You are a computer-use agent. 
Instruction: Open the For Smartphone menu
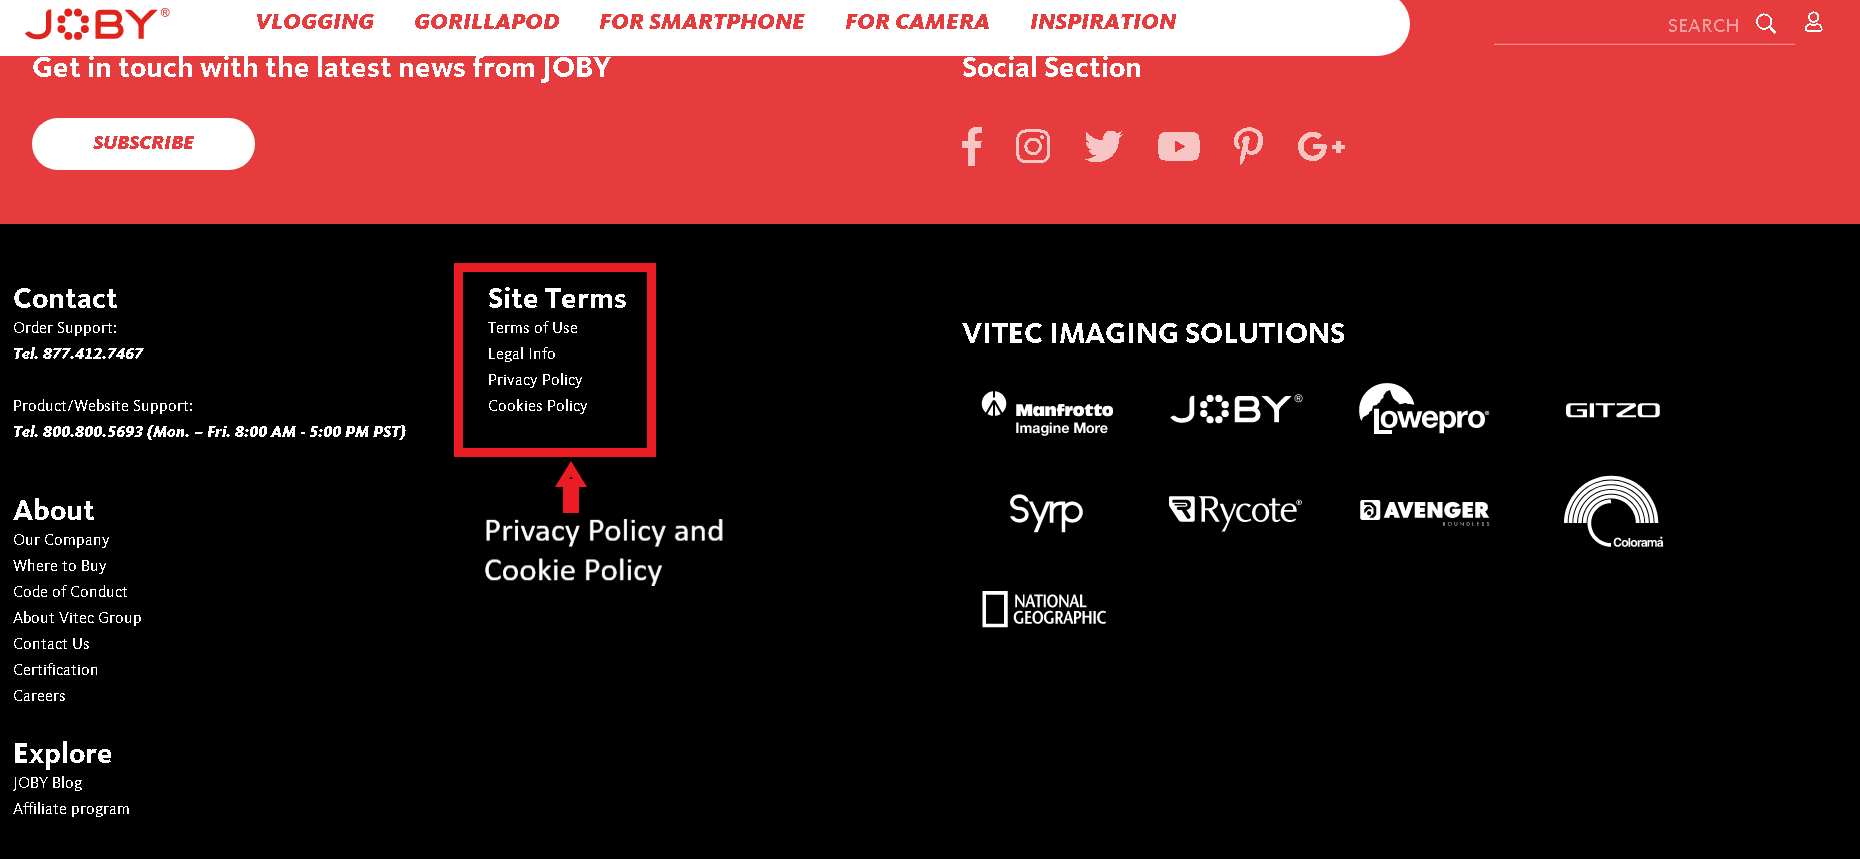tap(702, 22)
